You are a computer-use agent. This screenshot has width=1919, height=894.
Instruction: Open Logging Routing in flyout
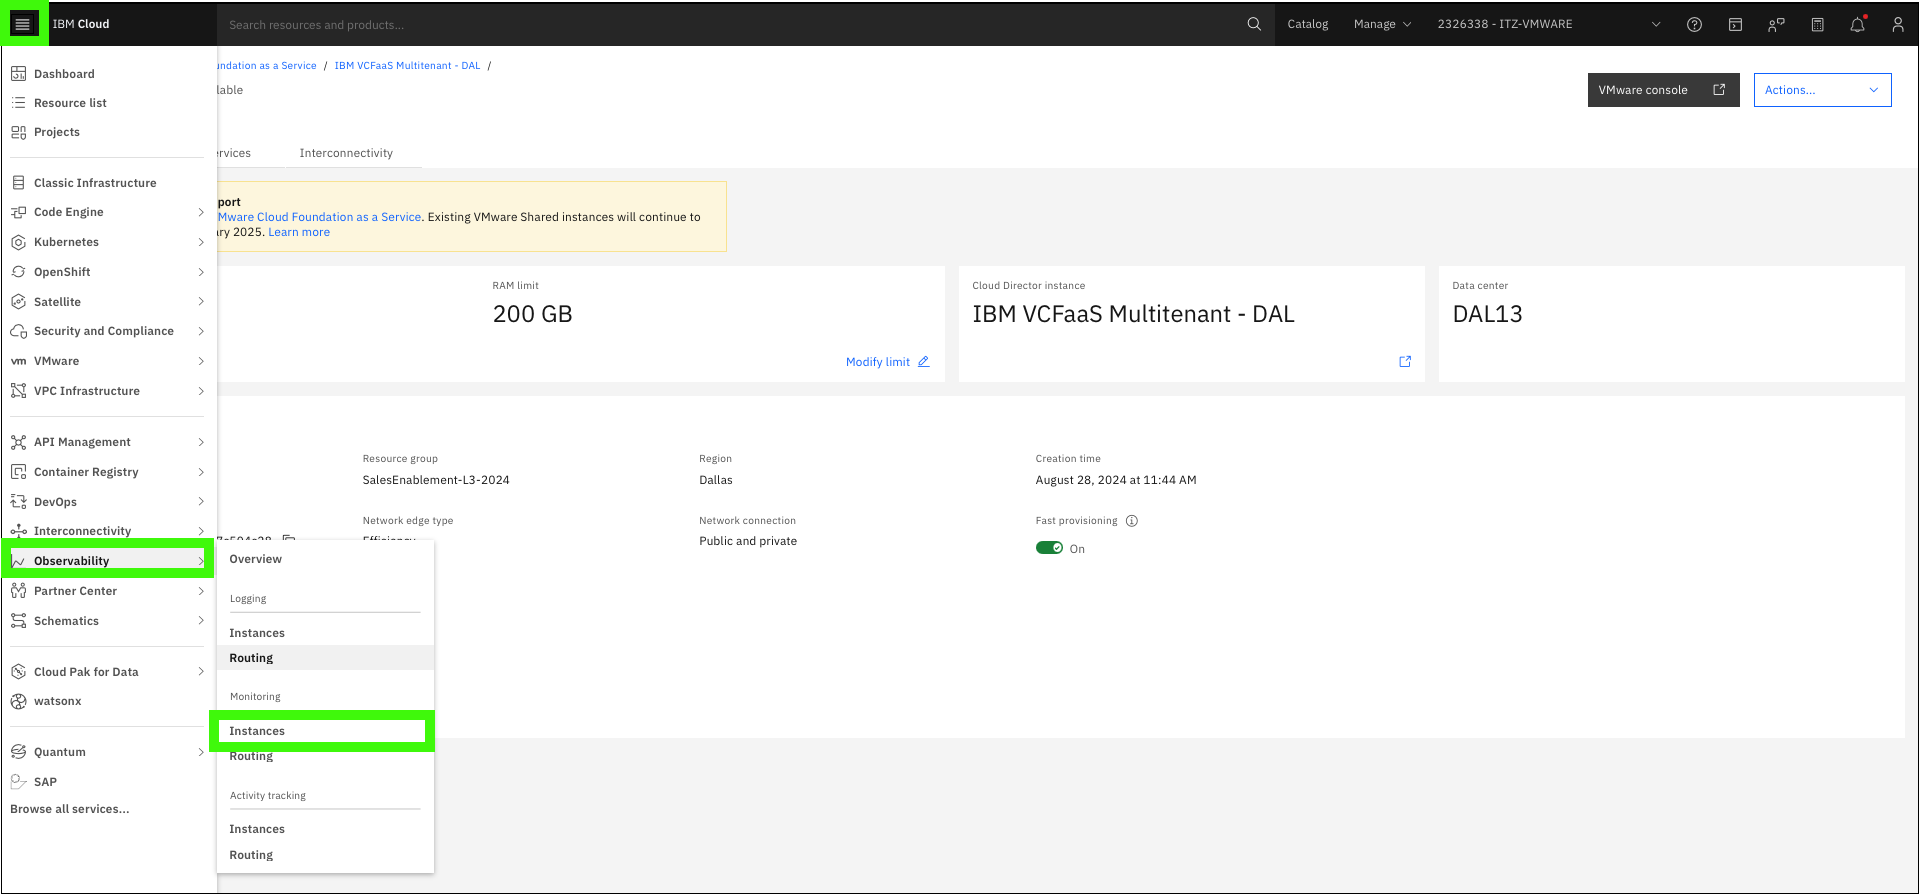[251, 658]
